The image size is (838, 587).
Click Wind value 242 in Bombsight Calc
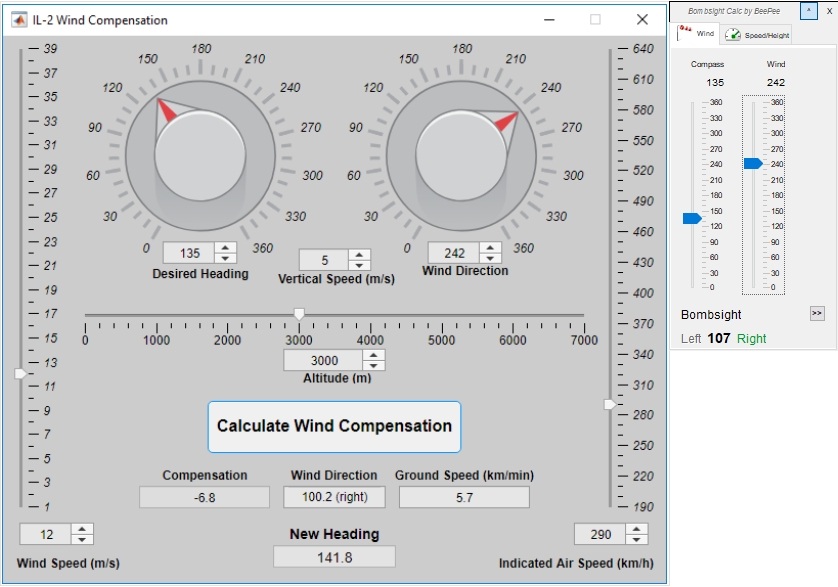click(x=776, y=83)
